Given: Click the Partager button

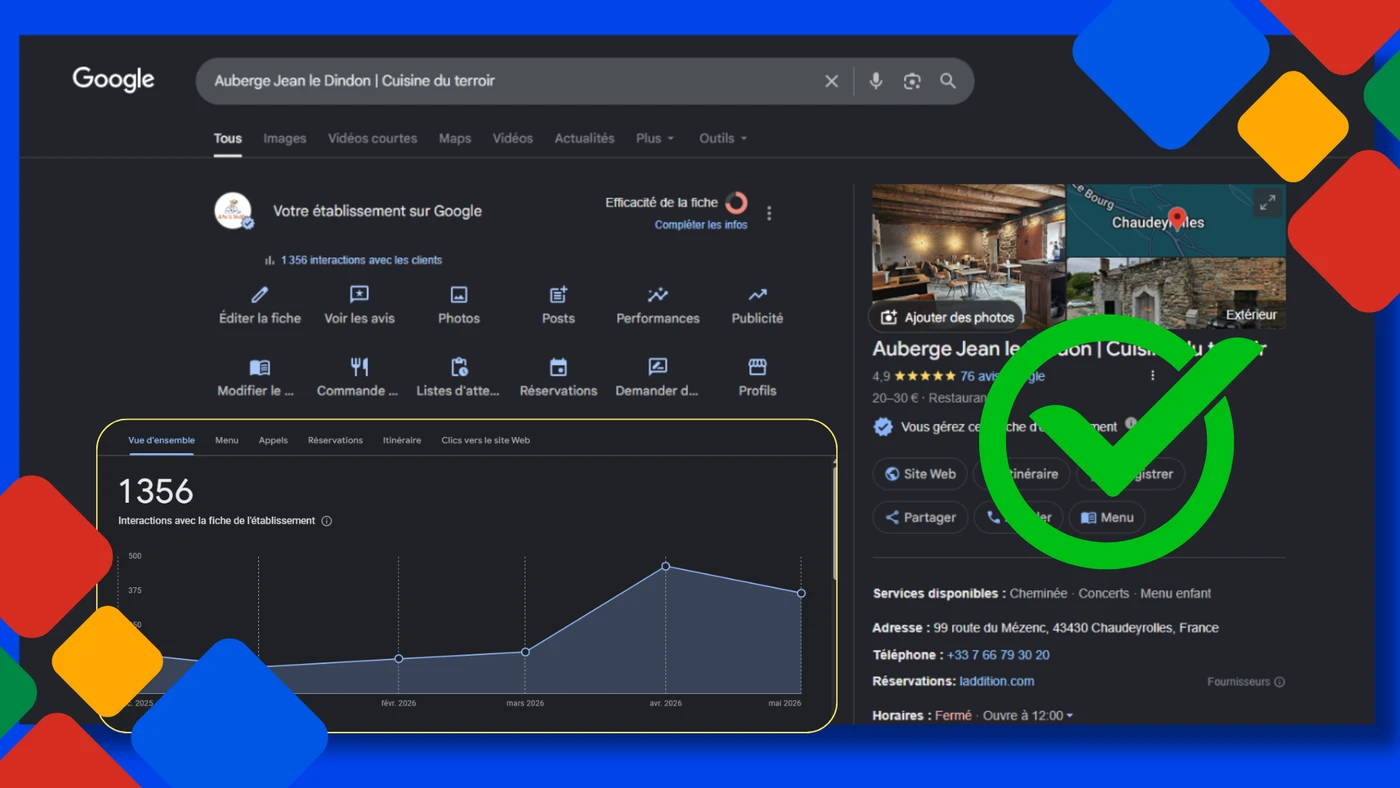Looking at the screenshot, I should tap(920, 517).
